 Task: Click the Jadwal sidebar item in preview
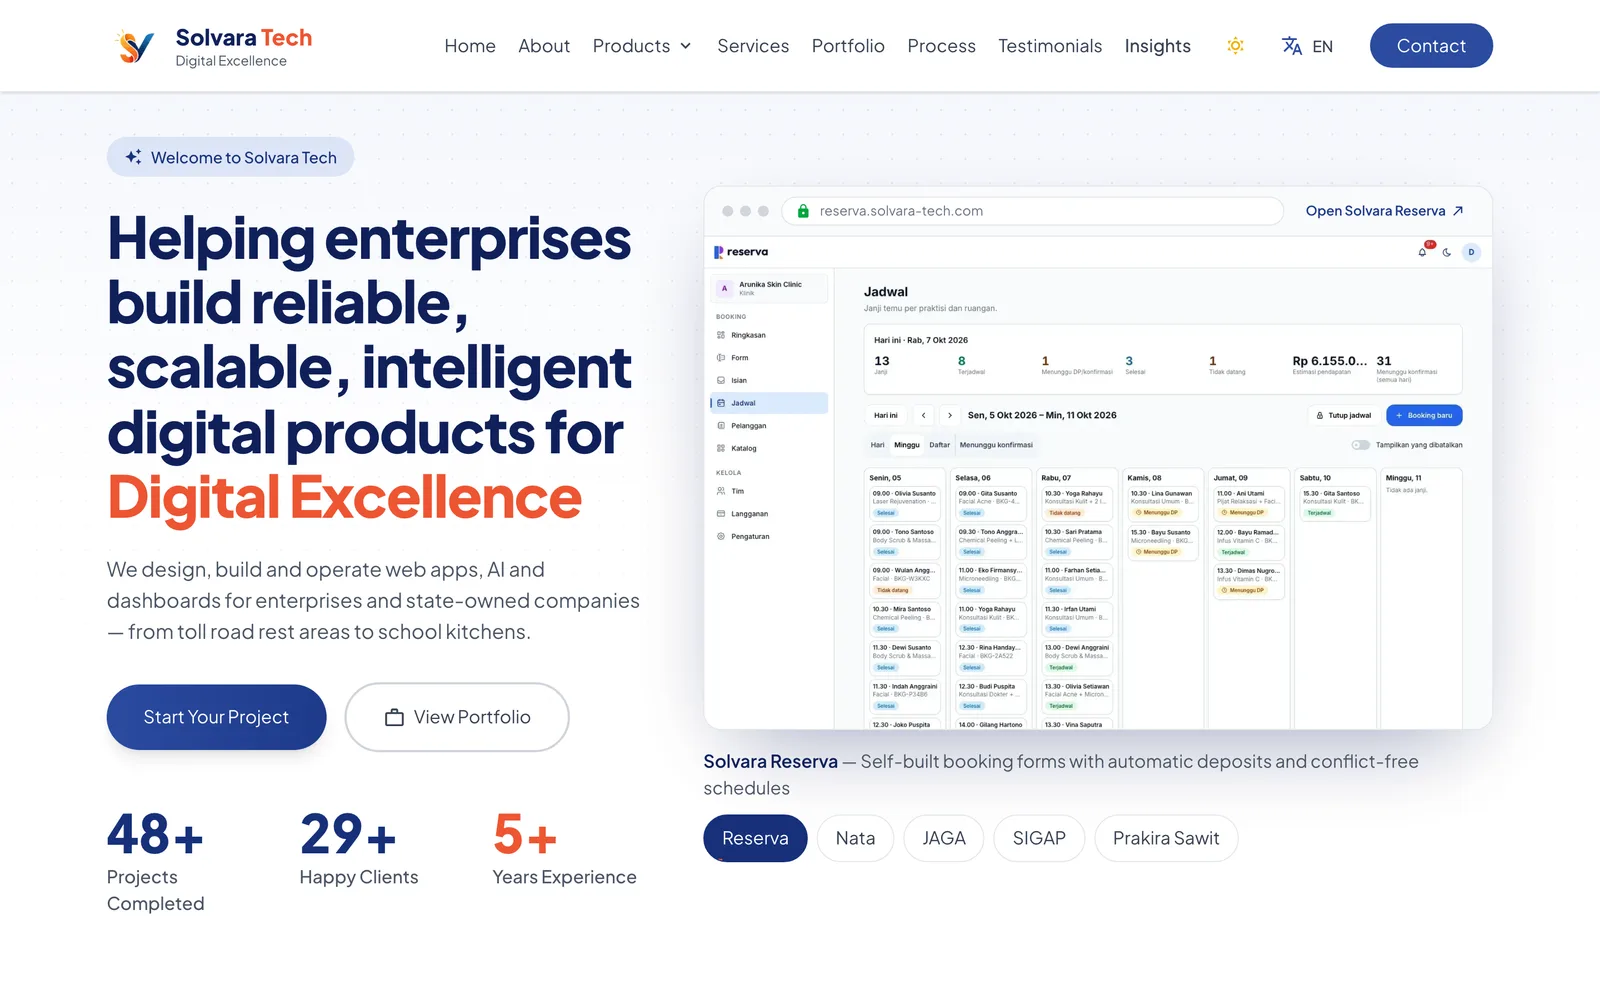(769, 403)
